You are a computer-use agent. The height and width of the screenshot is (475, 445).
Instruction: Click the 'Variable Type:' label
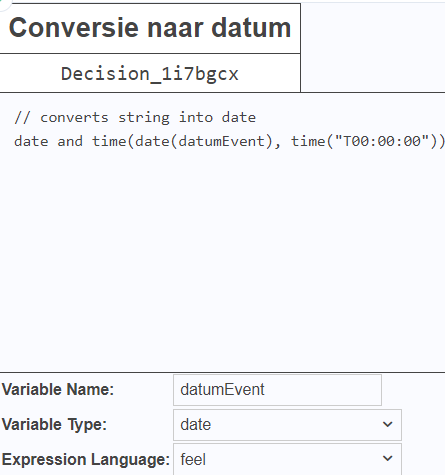click(x=54, y=425)
